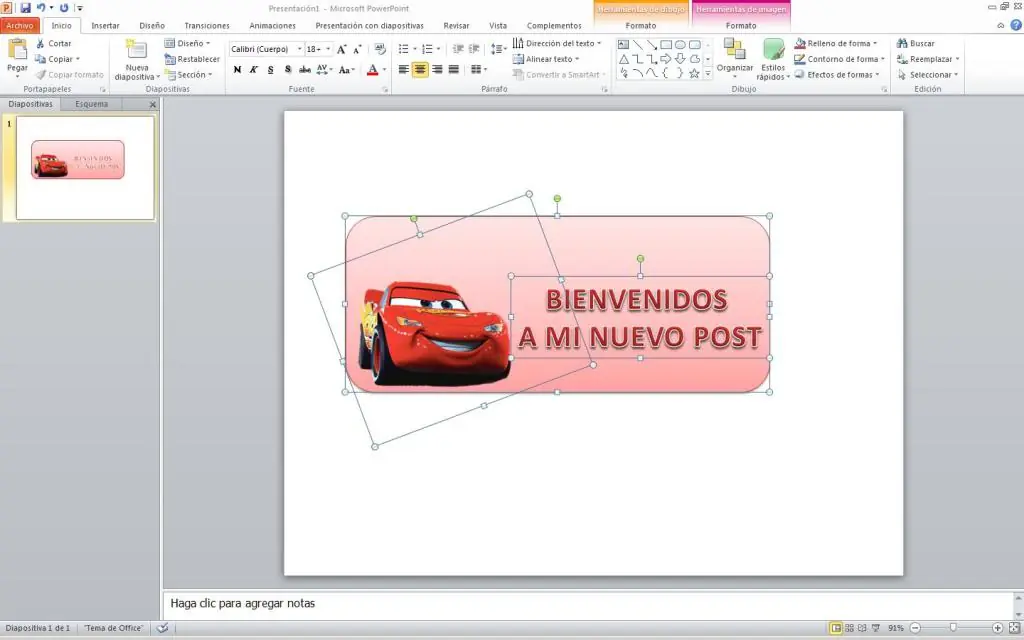The height and width of the screenshot is (640, 1024).
Task: Select slide 1 thumbnail
Action: (x=85, y=168)
